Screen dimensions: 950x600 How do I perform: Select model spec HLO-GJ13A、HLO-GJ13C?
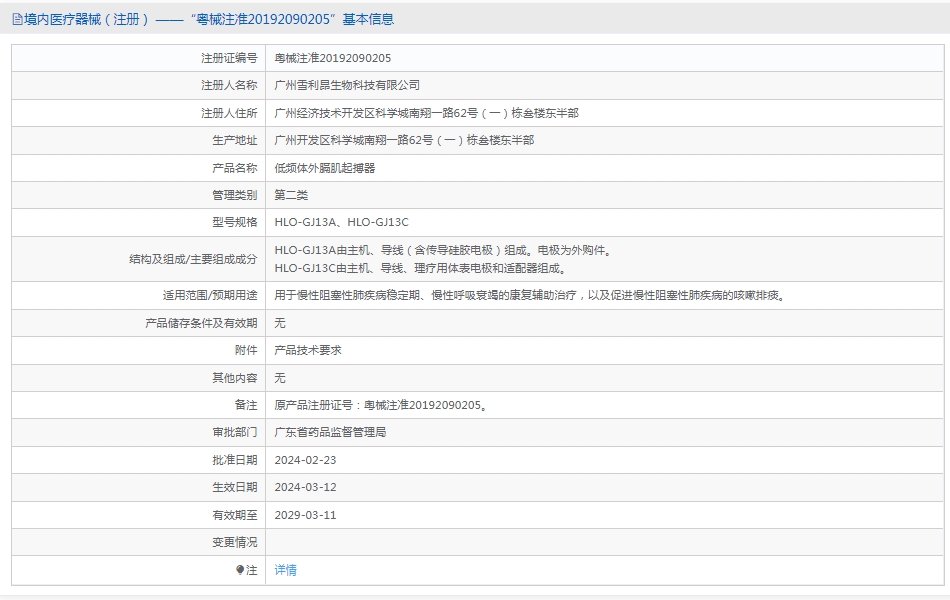pyautogui.click(x=341, y=222)
